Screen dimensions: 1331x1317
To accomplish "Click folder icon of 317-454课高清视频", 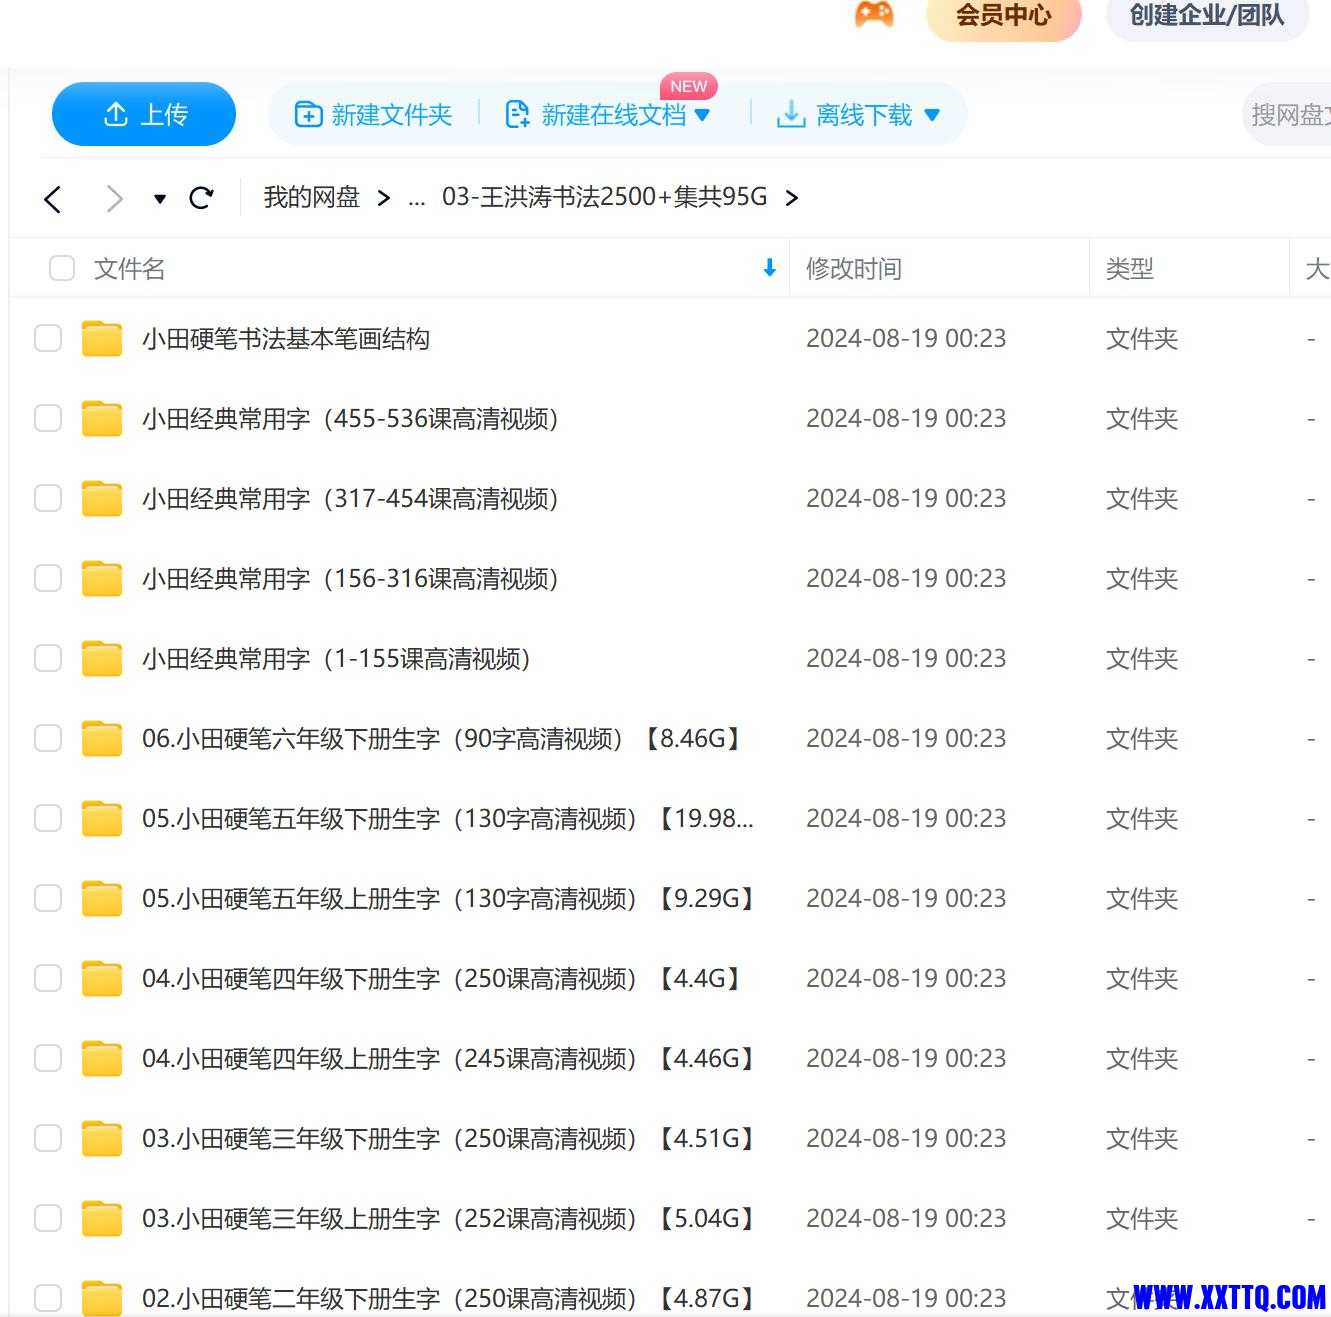I will (x=102, y=499).
